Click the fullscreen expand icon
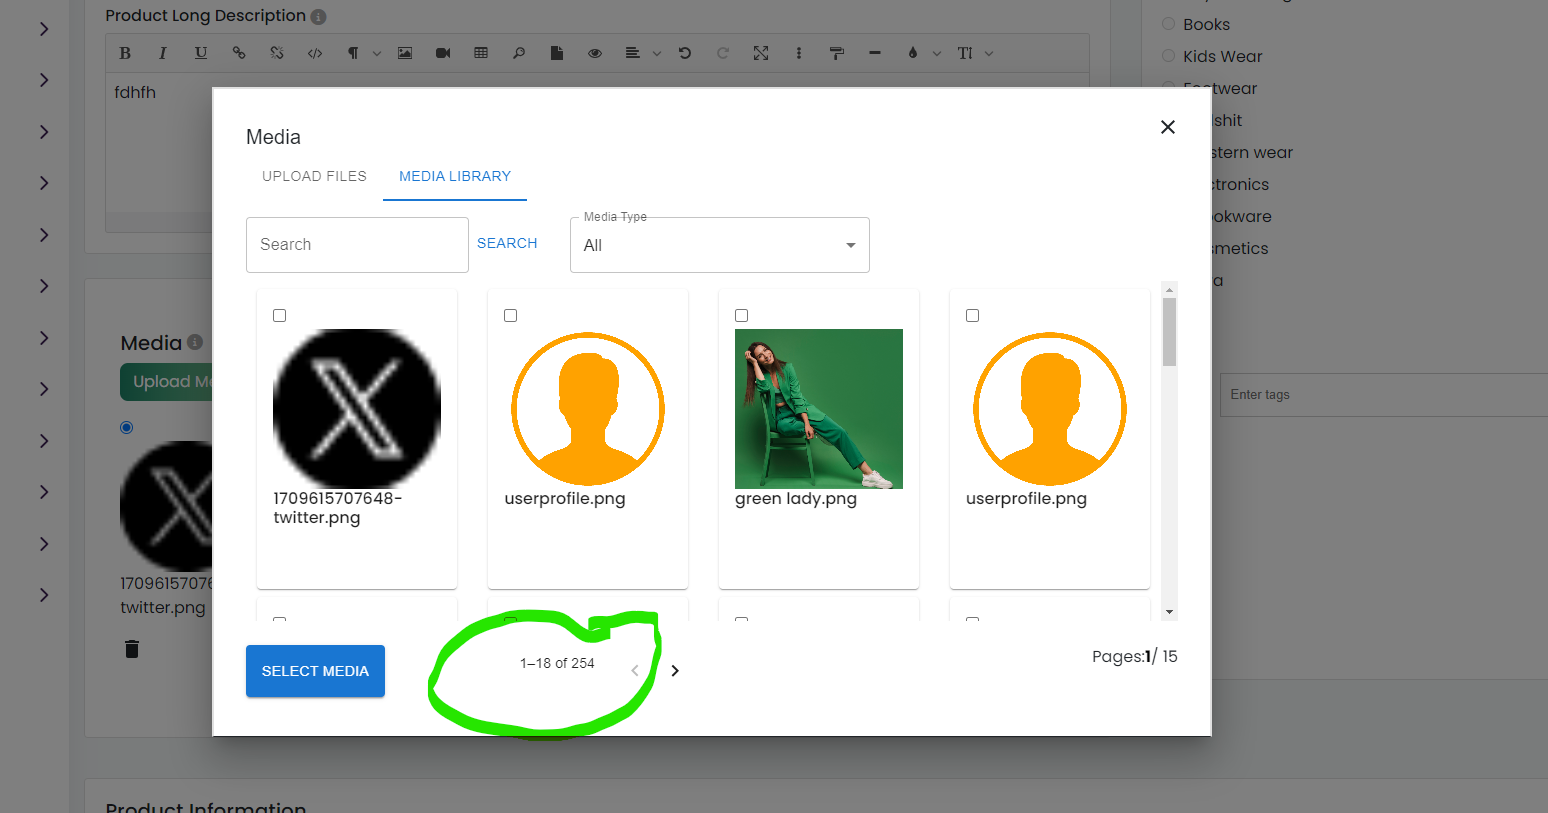The width and height of the screenshot is (1548, 813). [761, 53]
